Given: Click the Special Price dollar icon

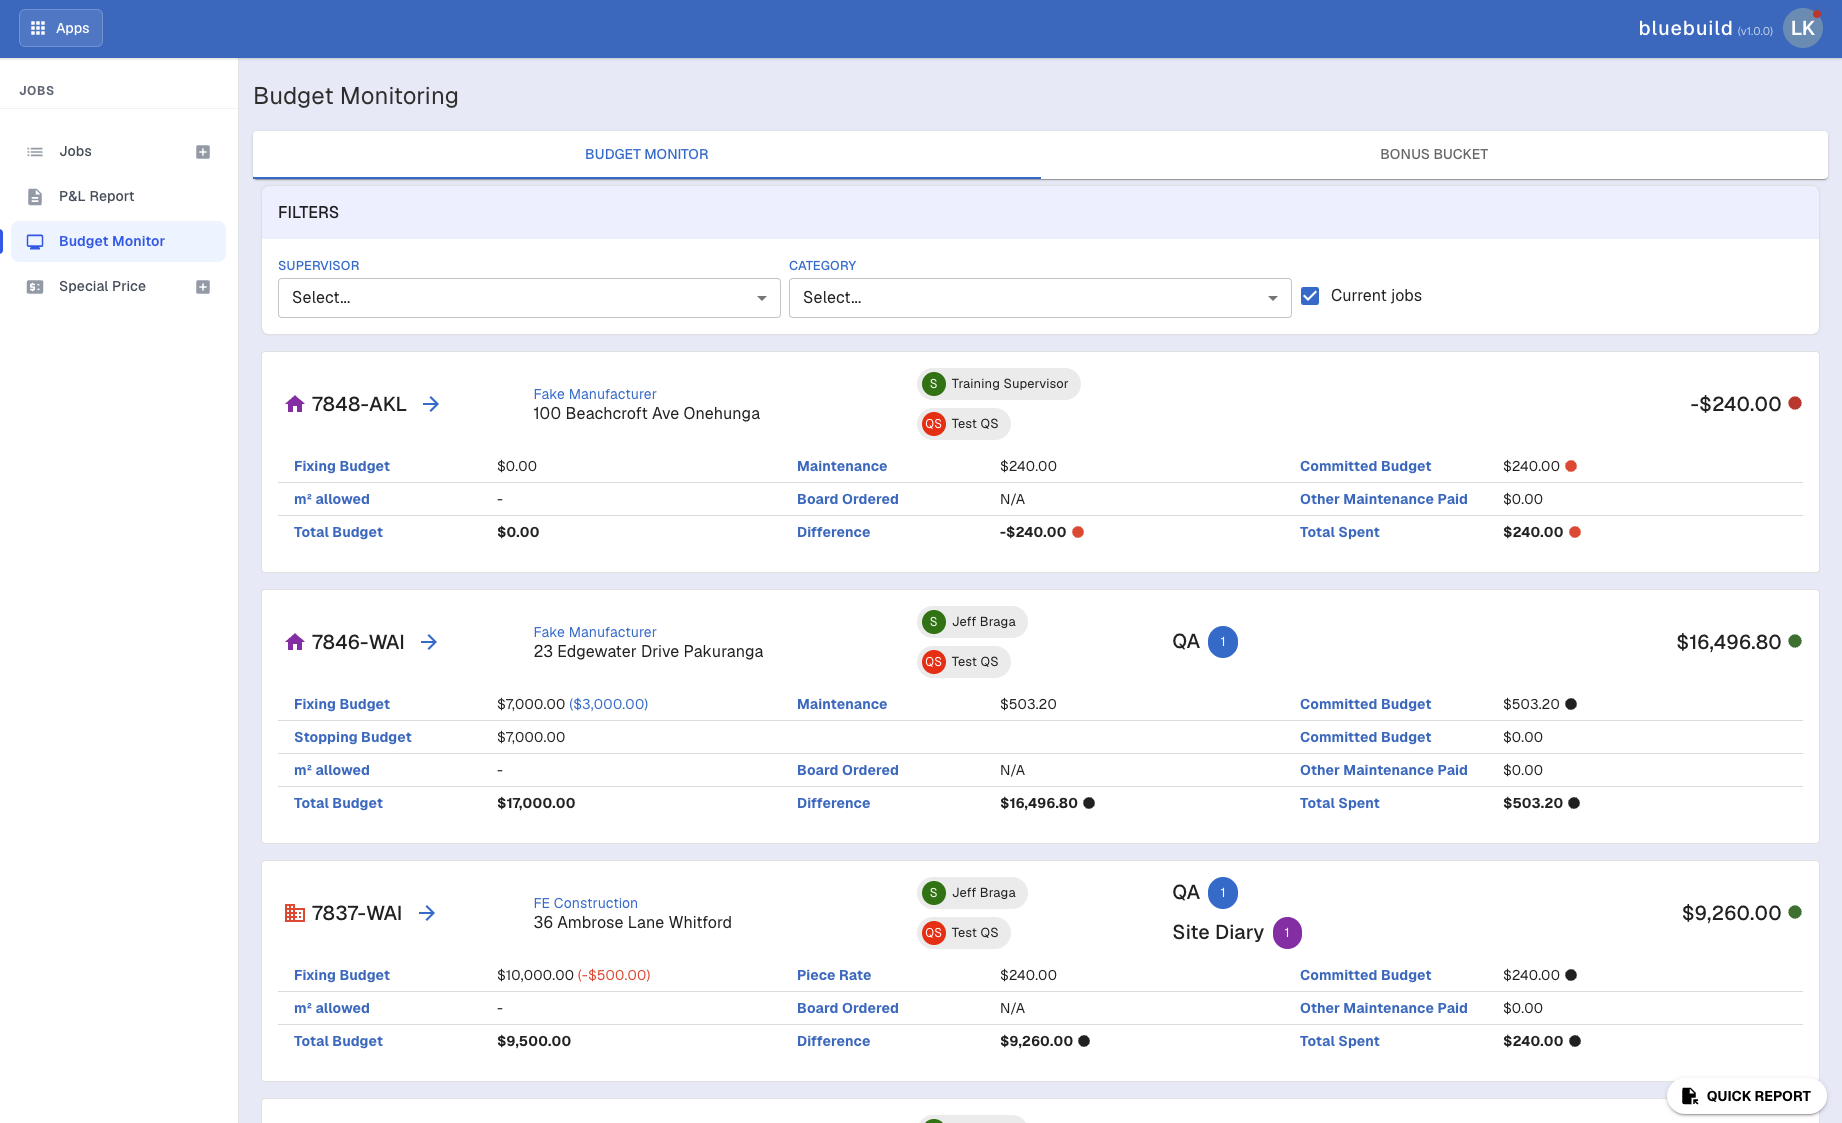Looking at the screenshot, I should [35, 287].
